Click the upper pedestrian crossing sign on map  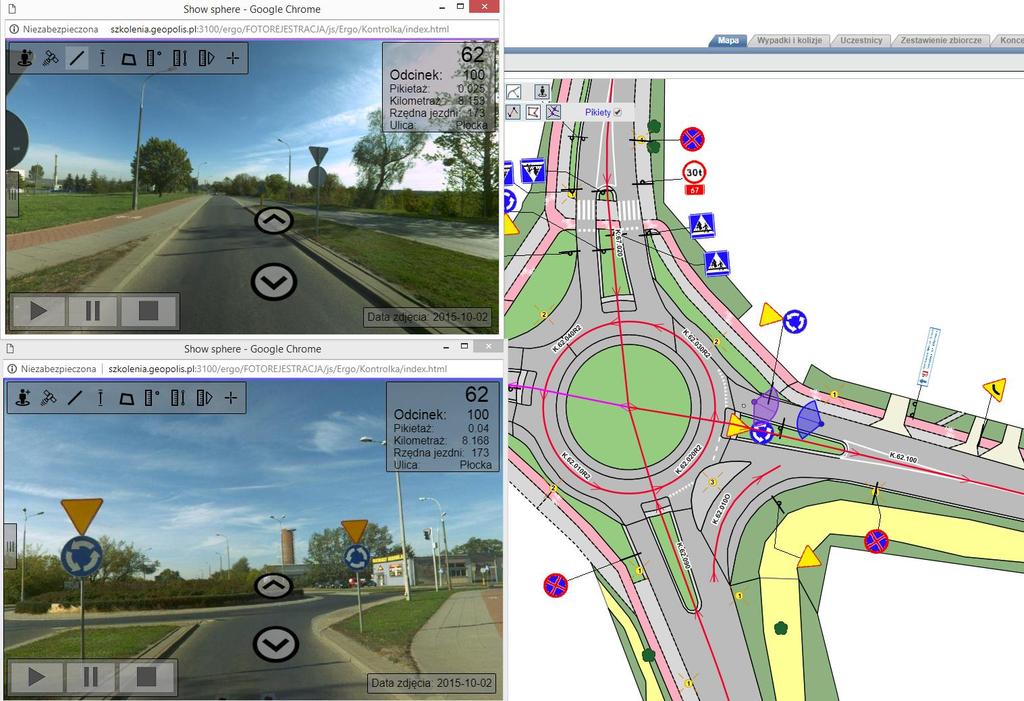coord(702,226)
